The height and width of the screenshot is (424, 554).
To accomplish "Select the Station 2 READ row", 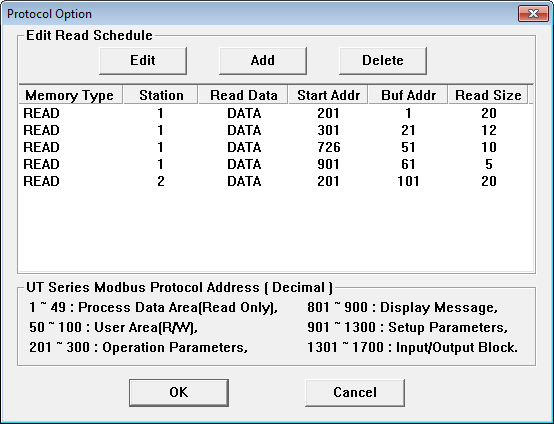I will 276,181.
